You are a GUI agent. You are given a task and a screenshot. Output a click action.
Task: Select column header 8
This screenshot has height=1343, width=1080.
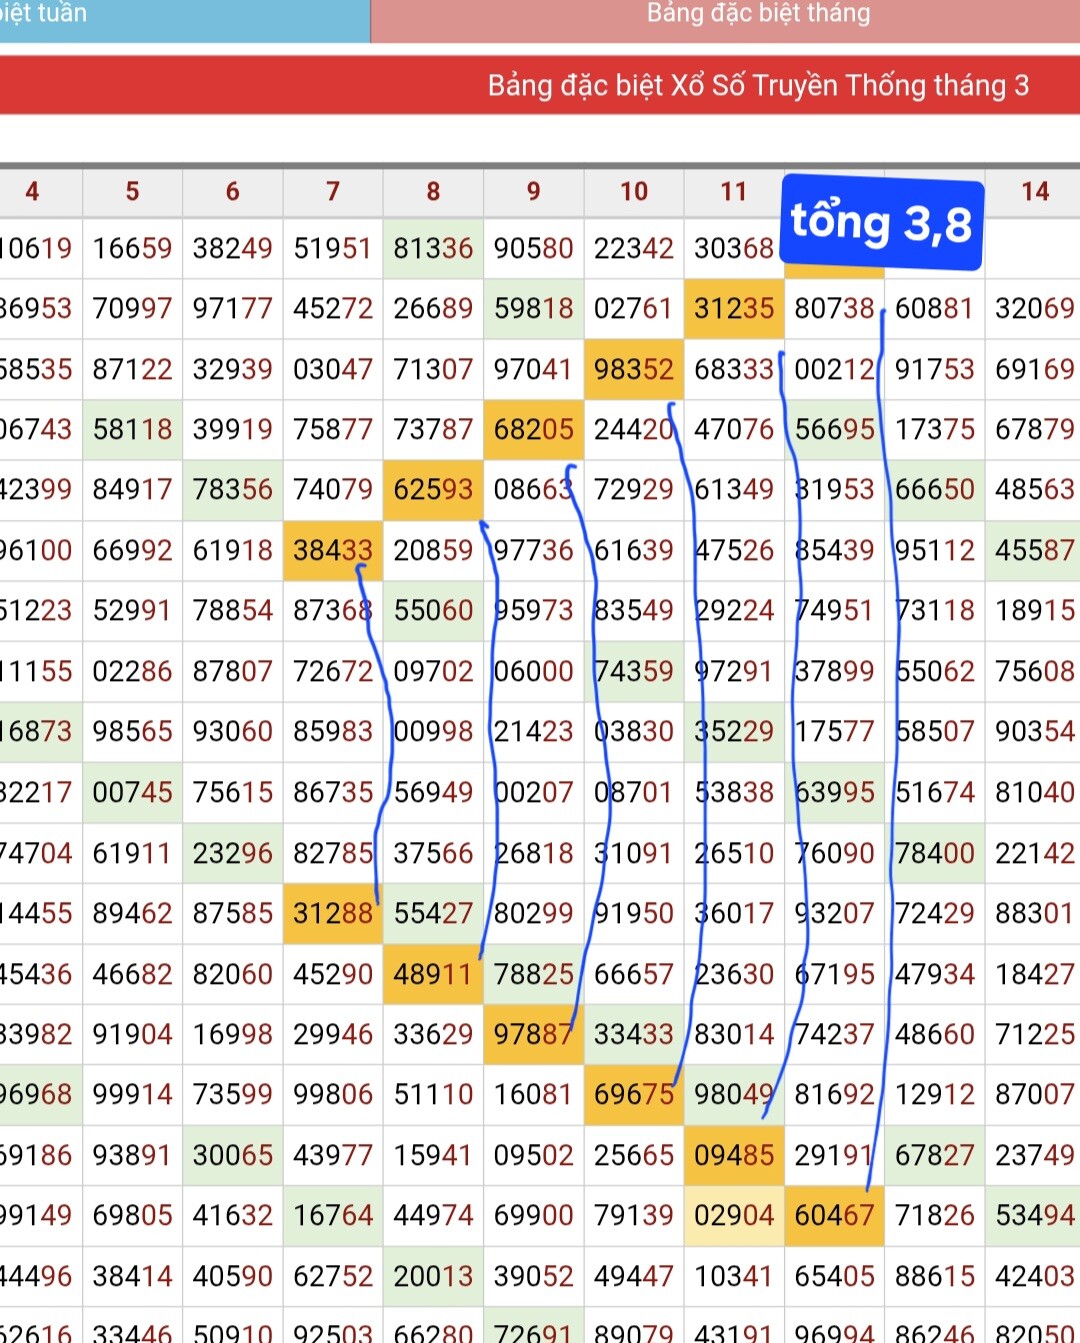(433, 191)
